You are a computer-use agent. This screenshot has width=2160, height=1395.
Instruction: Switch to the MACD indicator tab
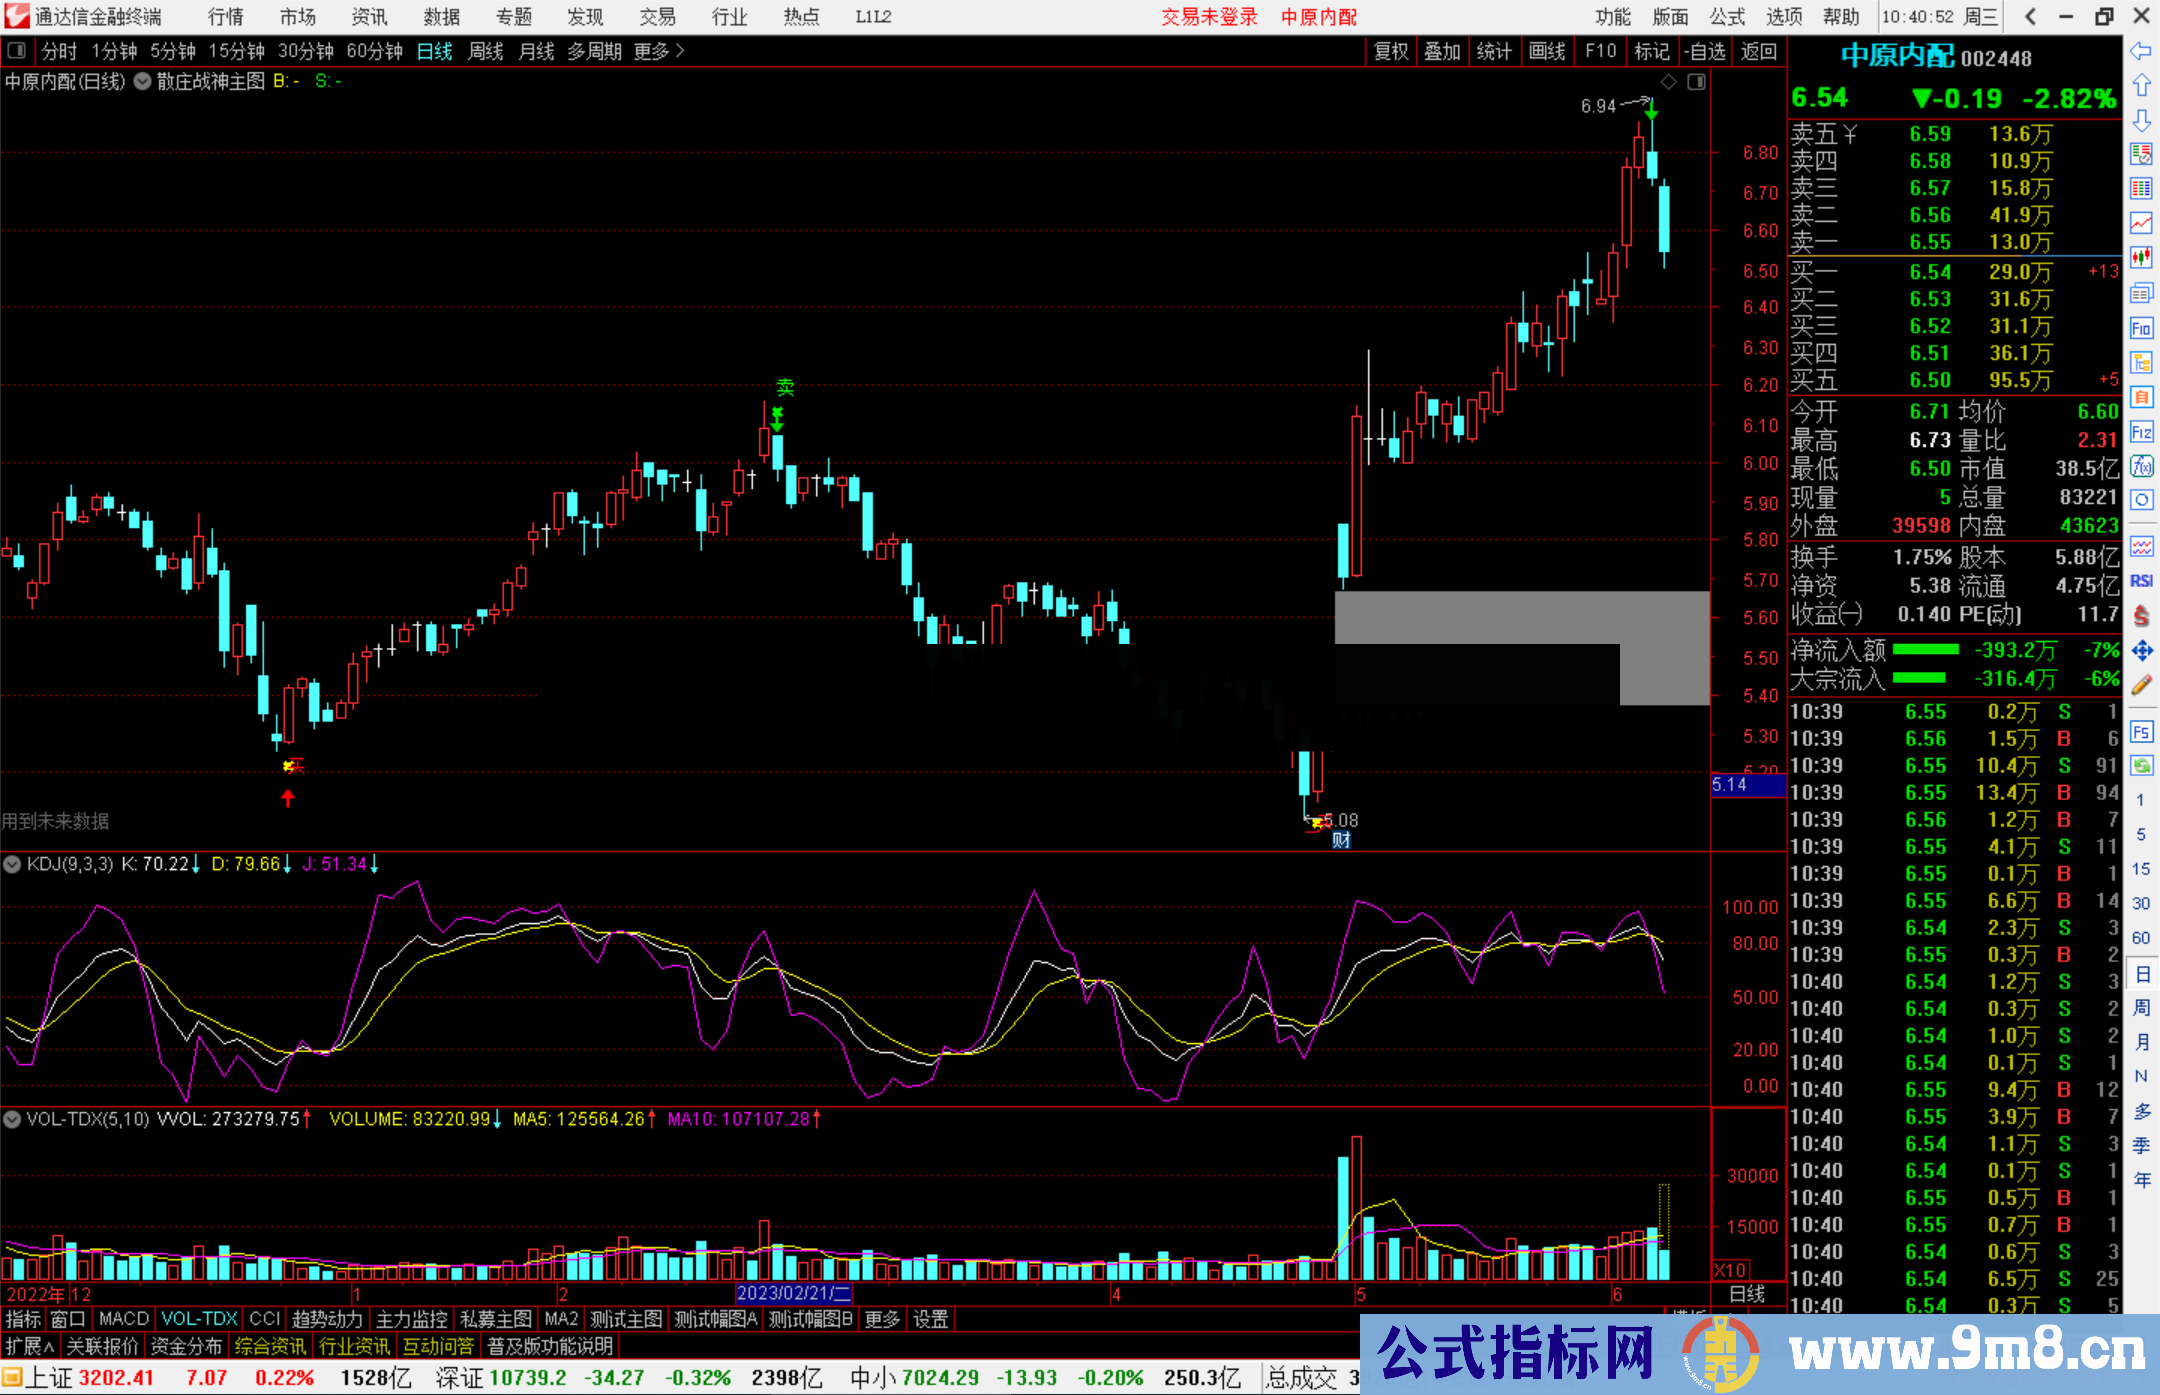click(124, 1319)
